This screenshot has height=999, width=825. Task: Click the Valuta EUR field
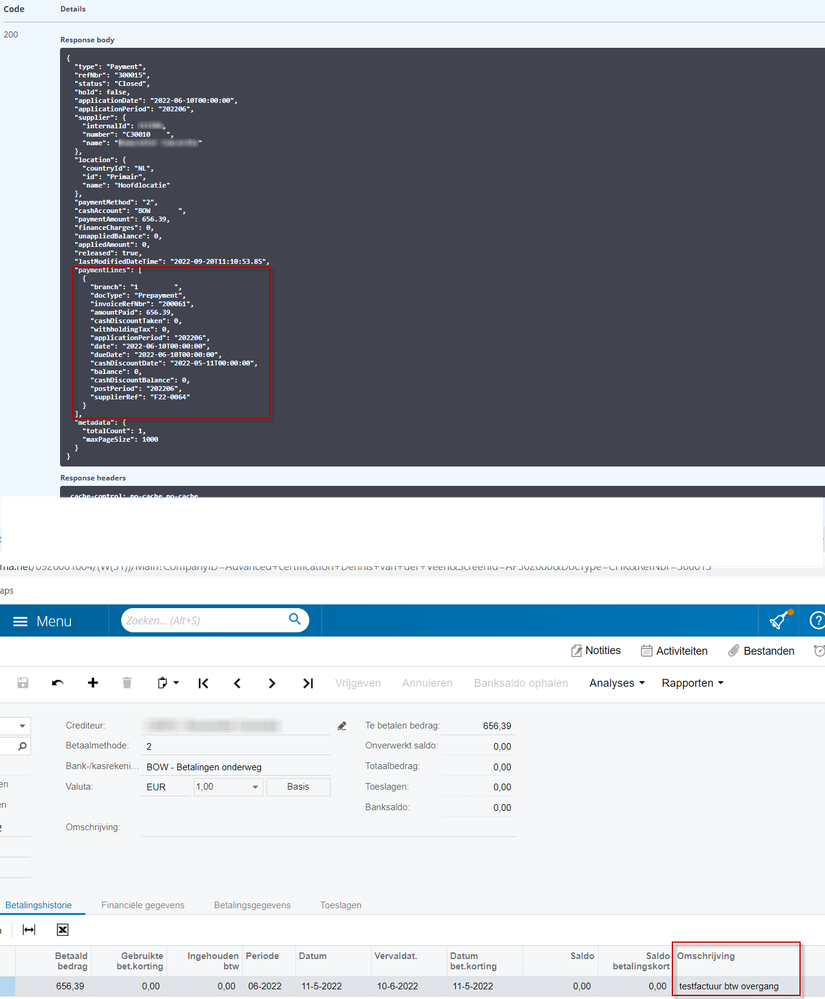pos(167,787)
